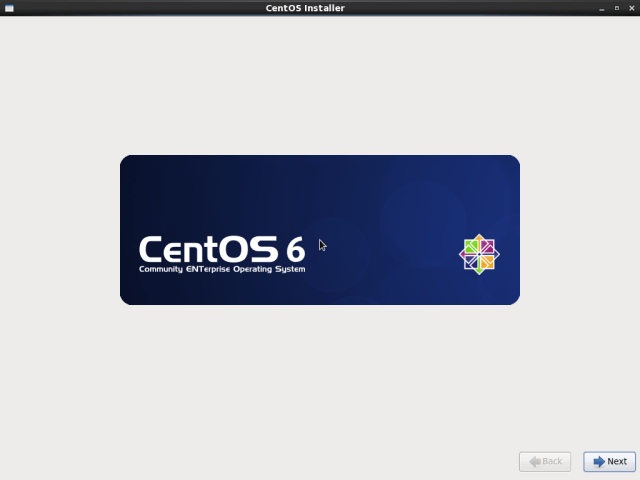Viewport: 640px width, 480px height.
Task: Click the green square of the CentOS logo
Action: pos(472,247)
